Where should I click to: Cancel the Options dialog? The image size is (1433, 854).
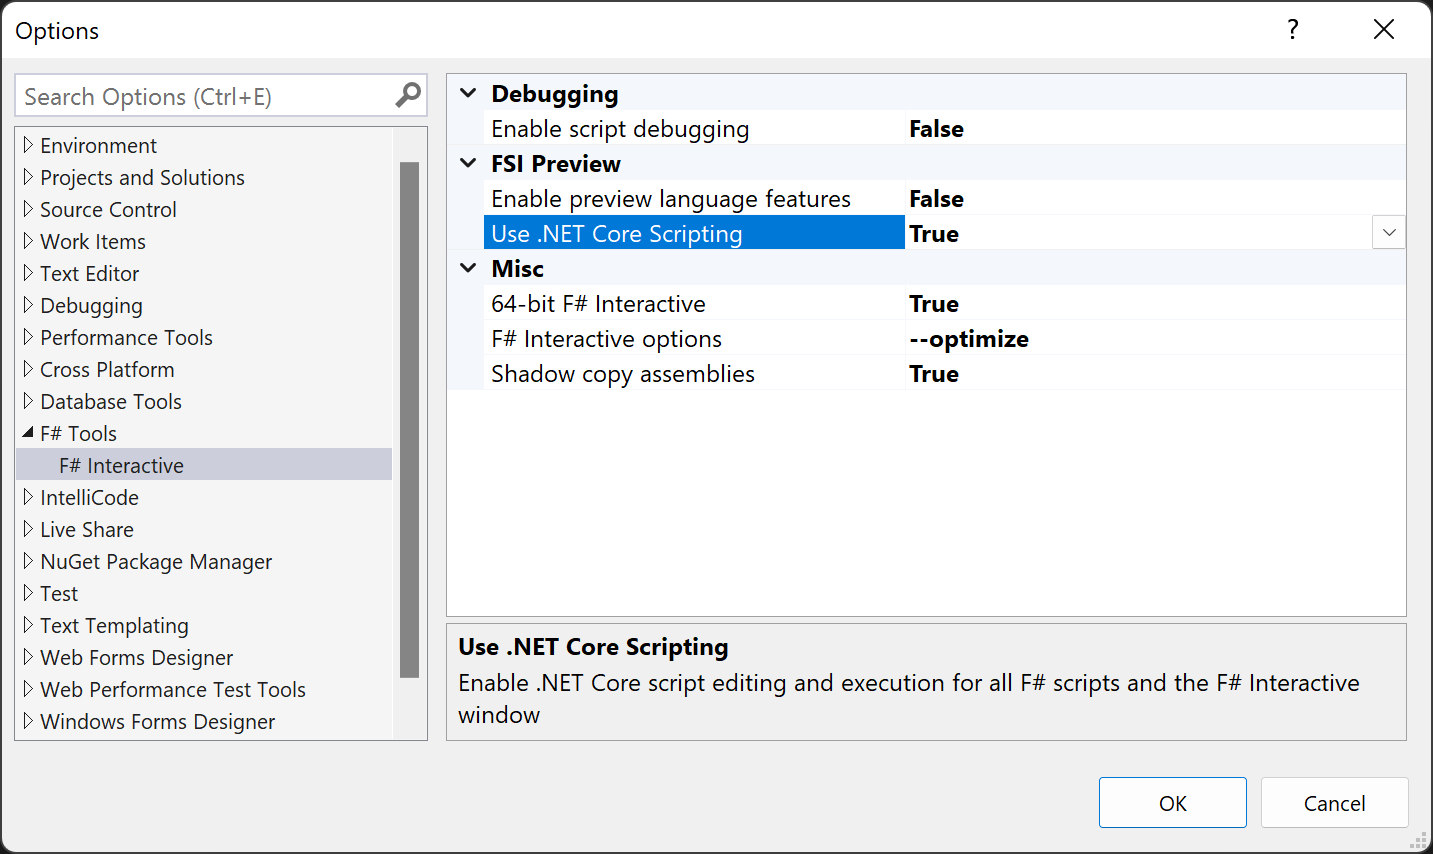[x=1334, y=802]
